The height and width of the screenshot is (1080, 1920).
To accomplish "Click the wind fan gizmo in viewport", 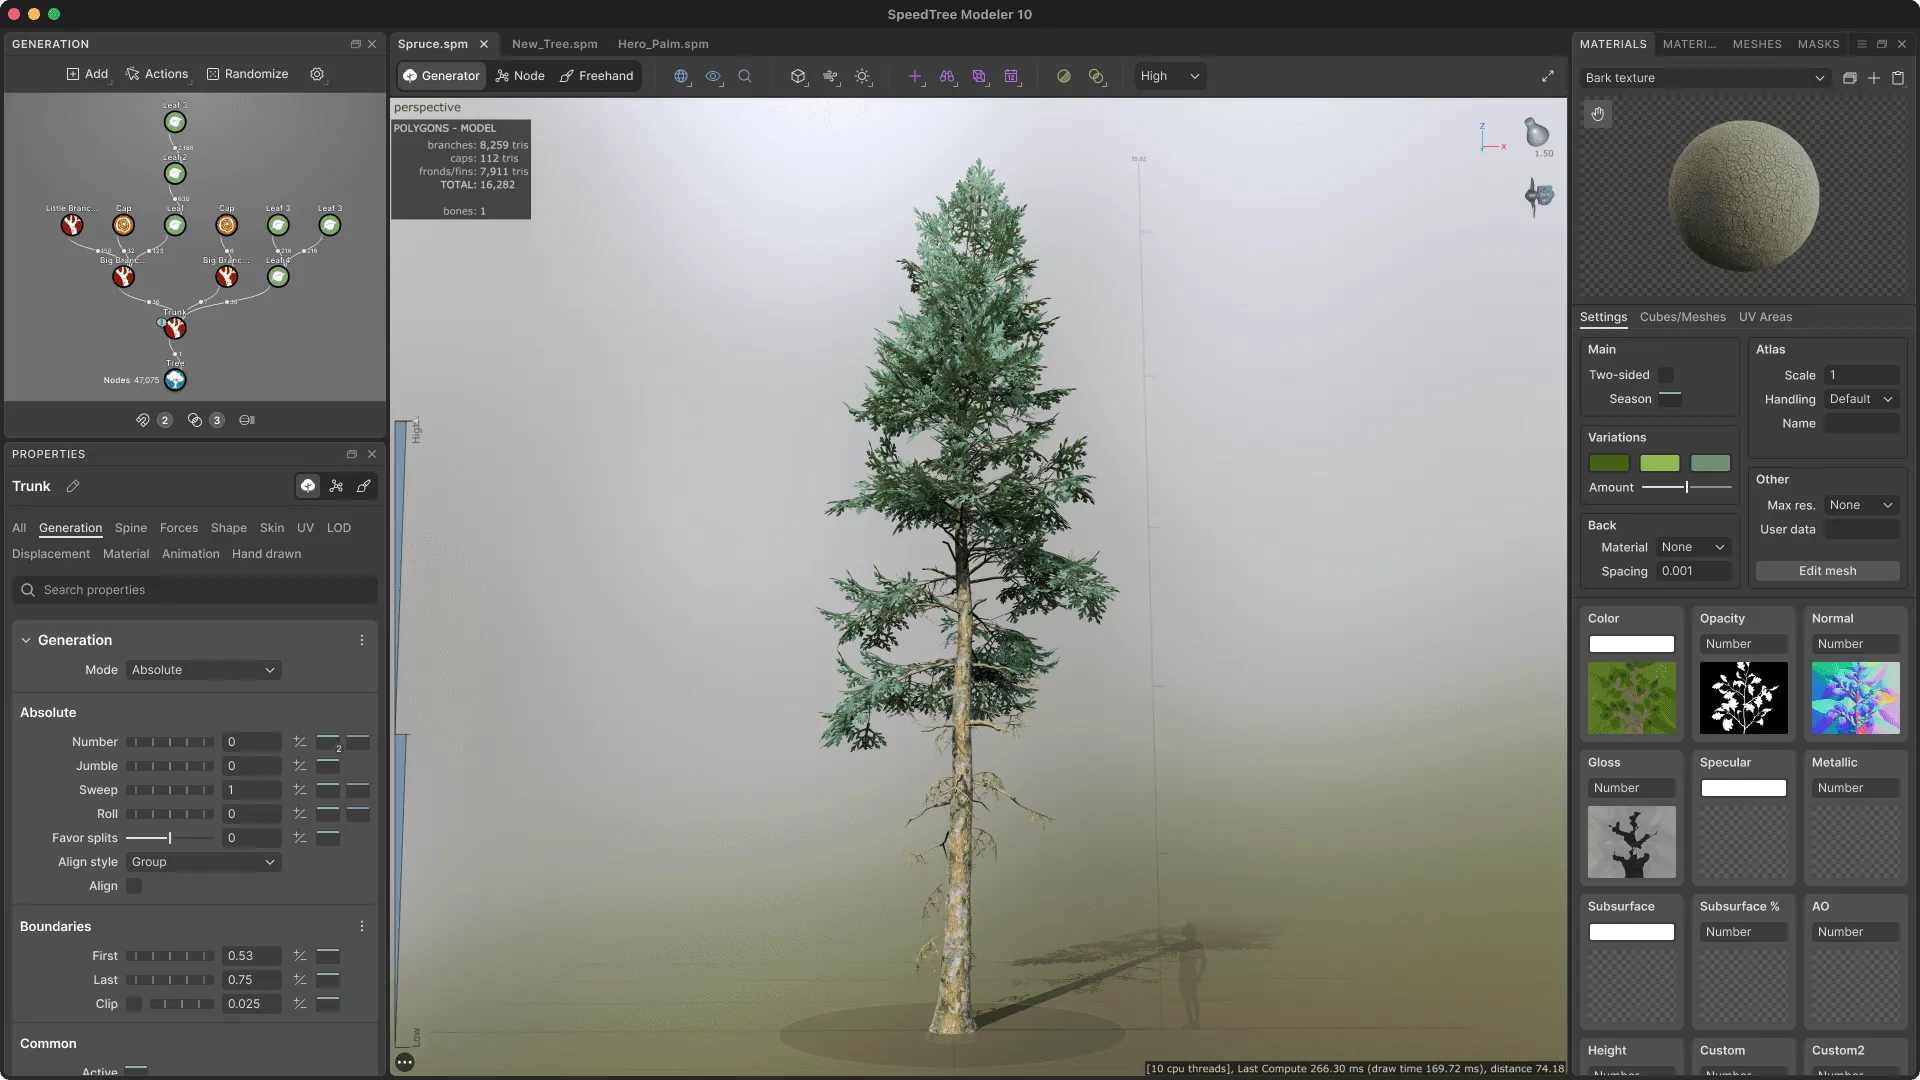I will (x=1539, y=195).
